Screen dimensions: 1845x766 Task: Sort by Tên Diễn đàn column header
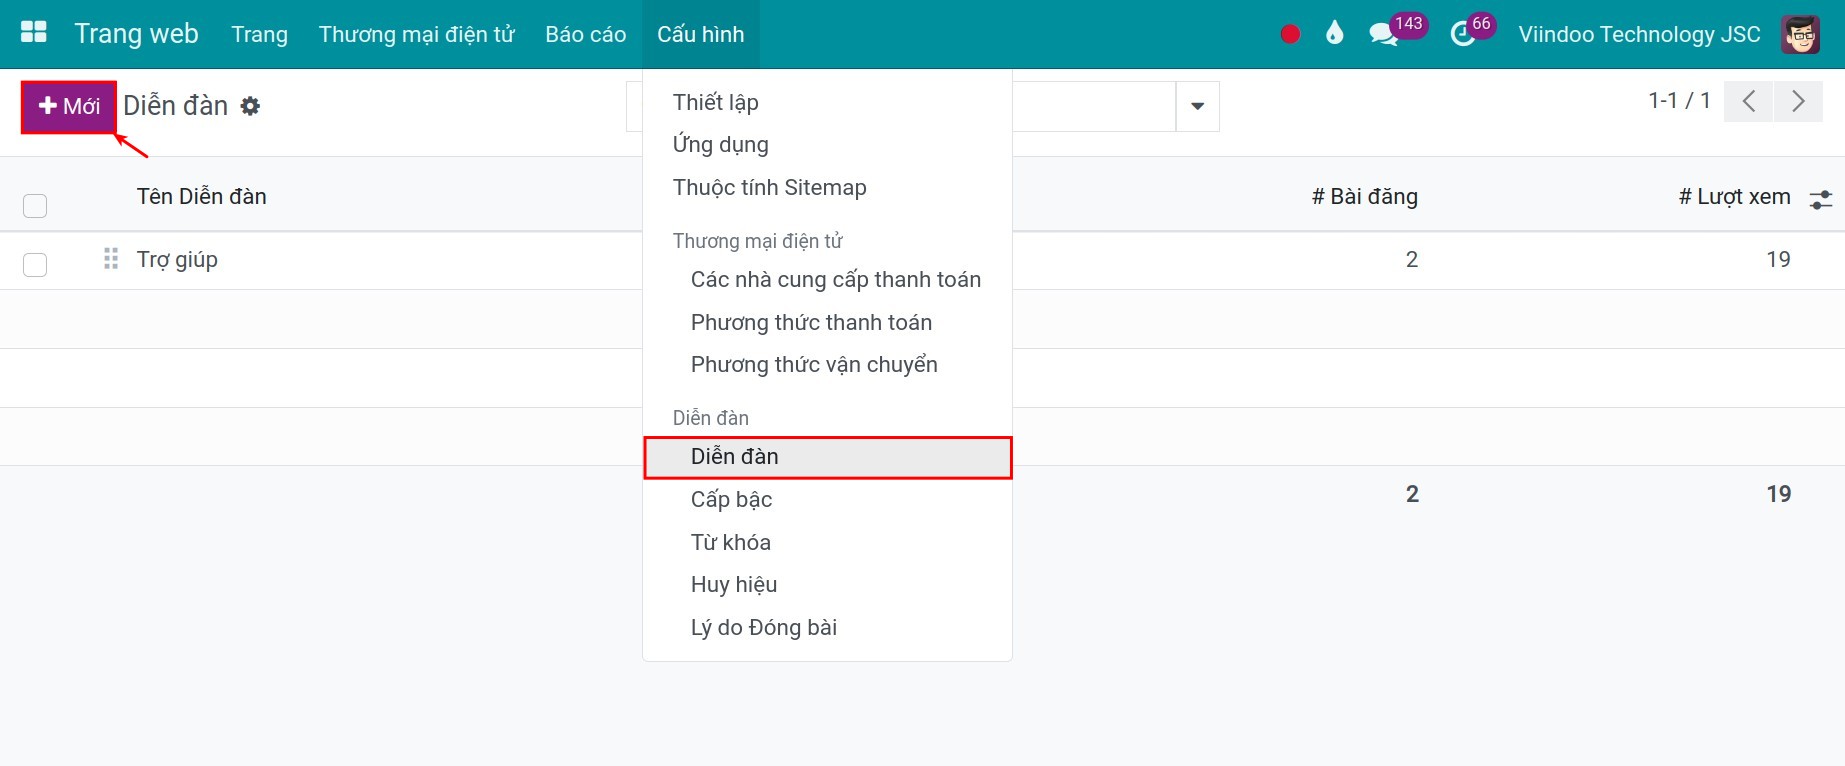click(x=202, y=196)
